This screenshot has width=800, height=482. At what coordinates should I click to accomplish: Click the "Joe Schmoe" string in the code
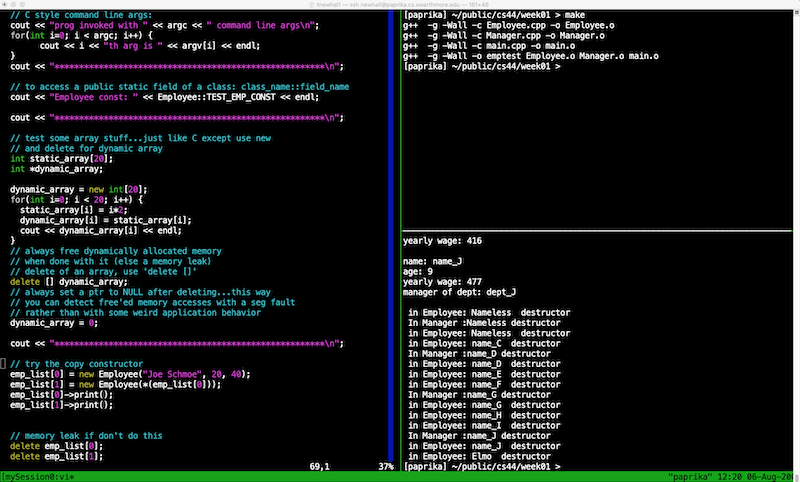[x=172, y=374]
